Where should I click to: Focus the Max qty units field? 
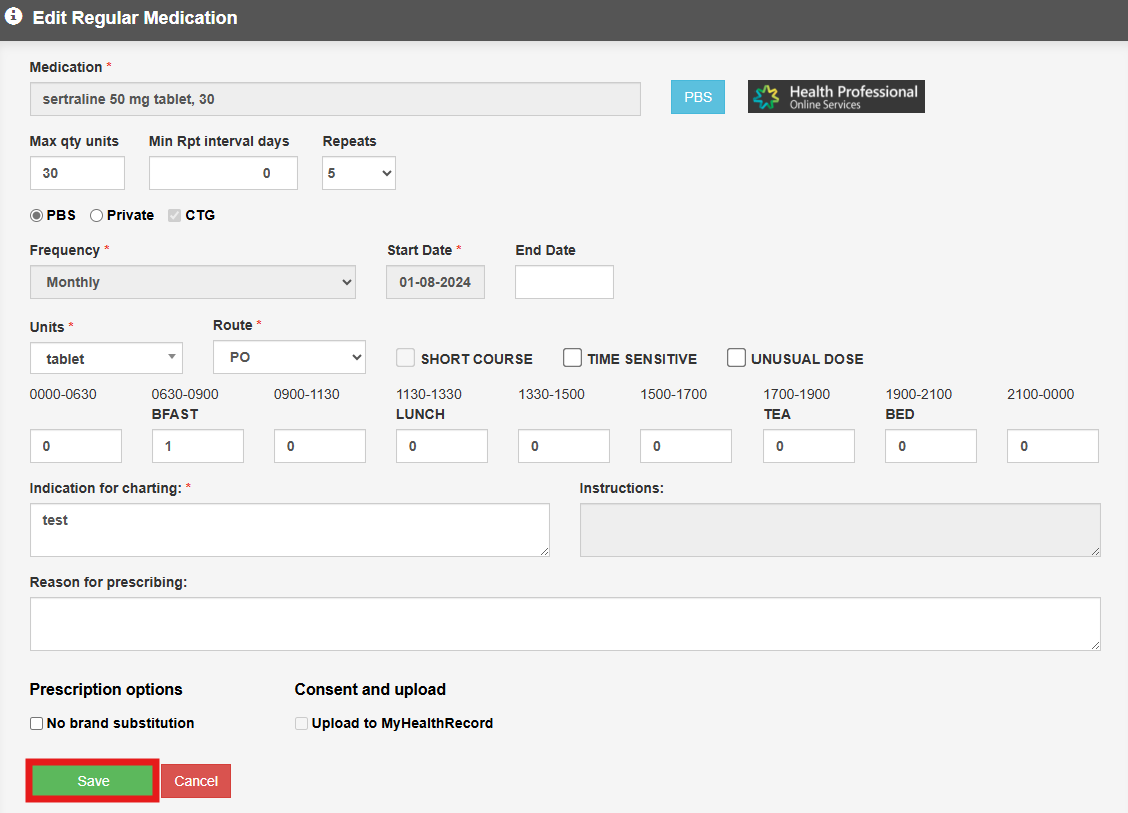[77, 173]
